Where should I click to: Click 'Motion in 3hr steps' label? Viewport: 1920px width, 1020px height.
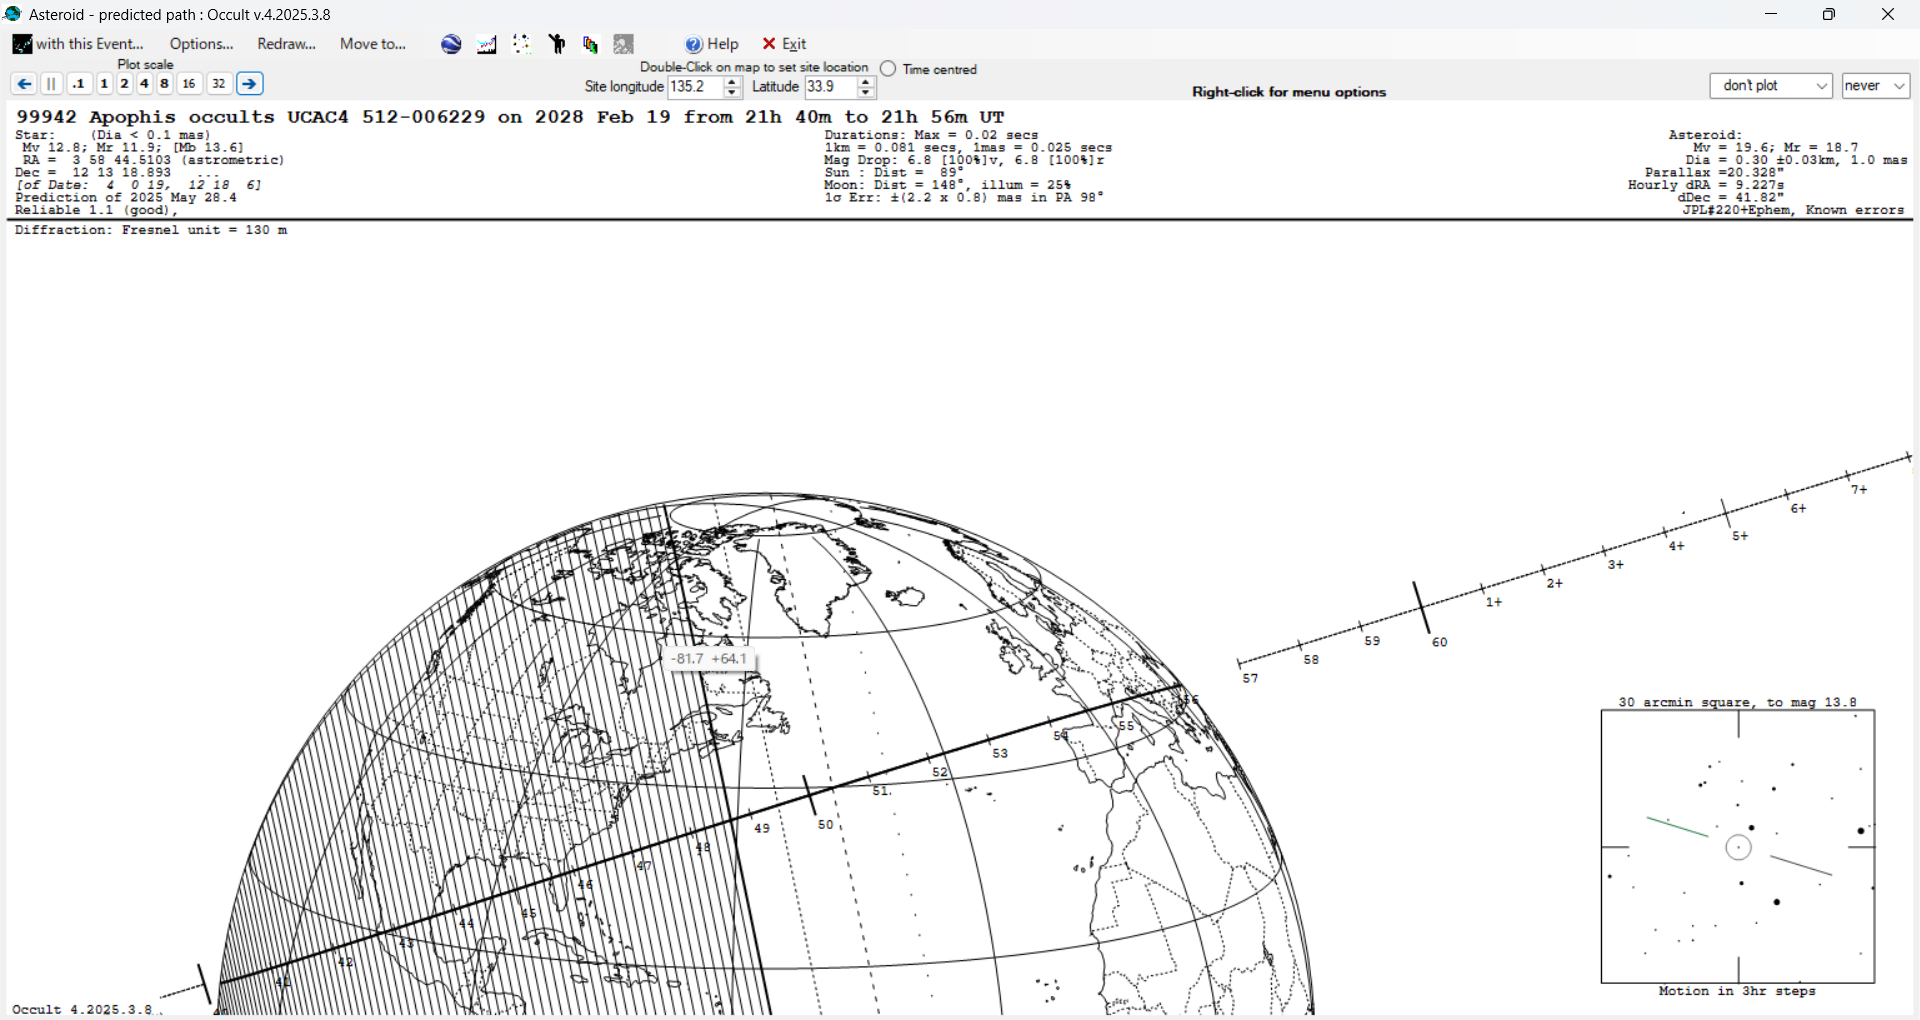click(1737, 991)
